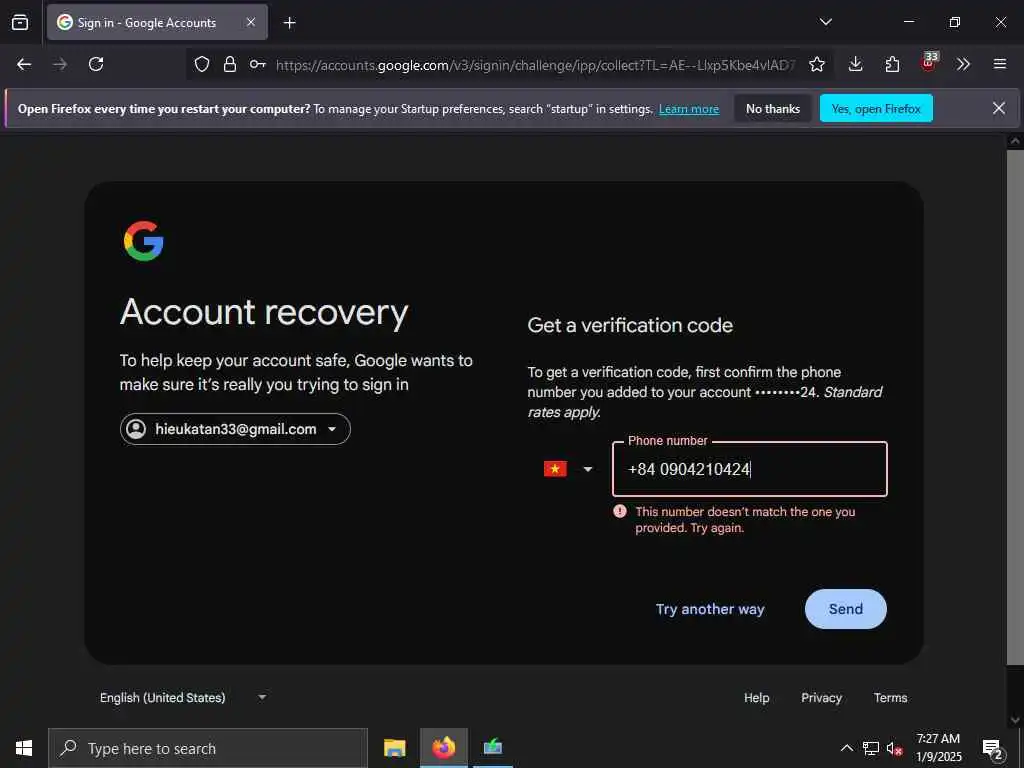Click the page vertical scrollbar
1024x768 pixels.
tap(1015, 408)
